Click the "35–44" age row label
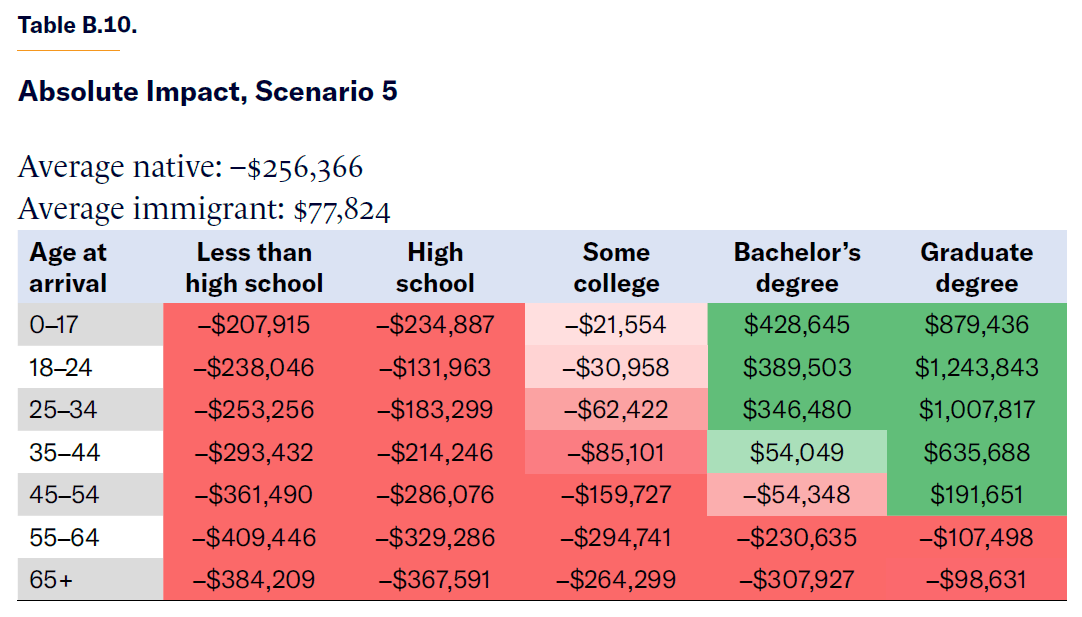Screen dimensions: 1082x617 [x=64, y=453]
